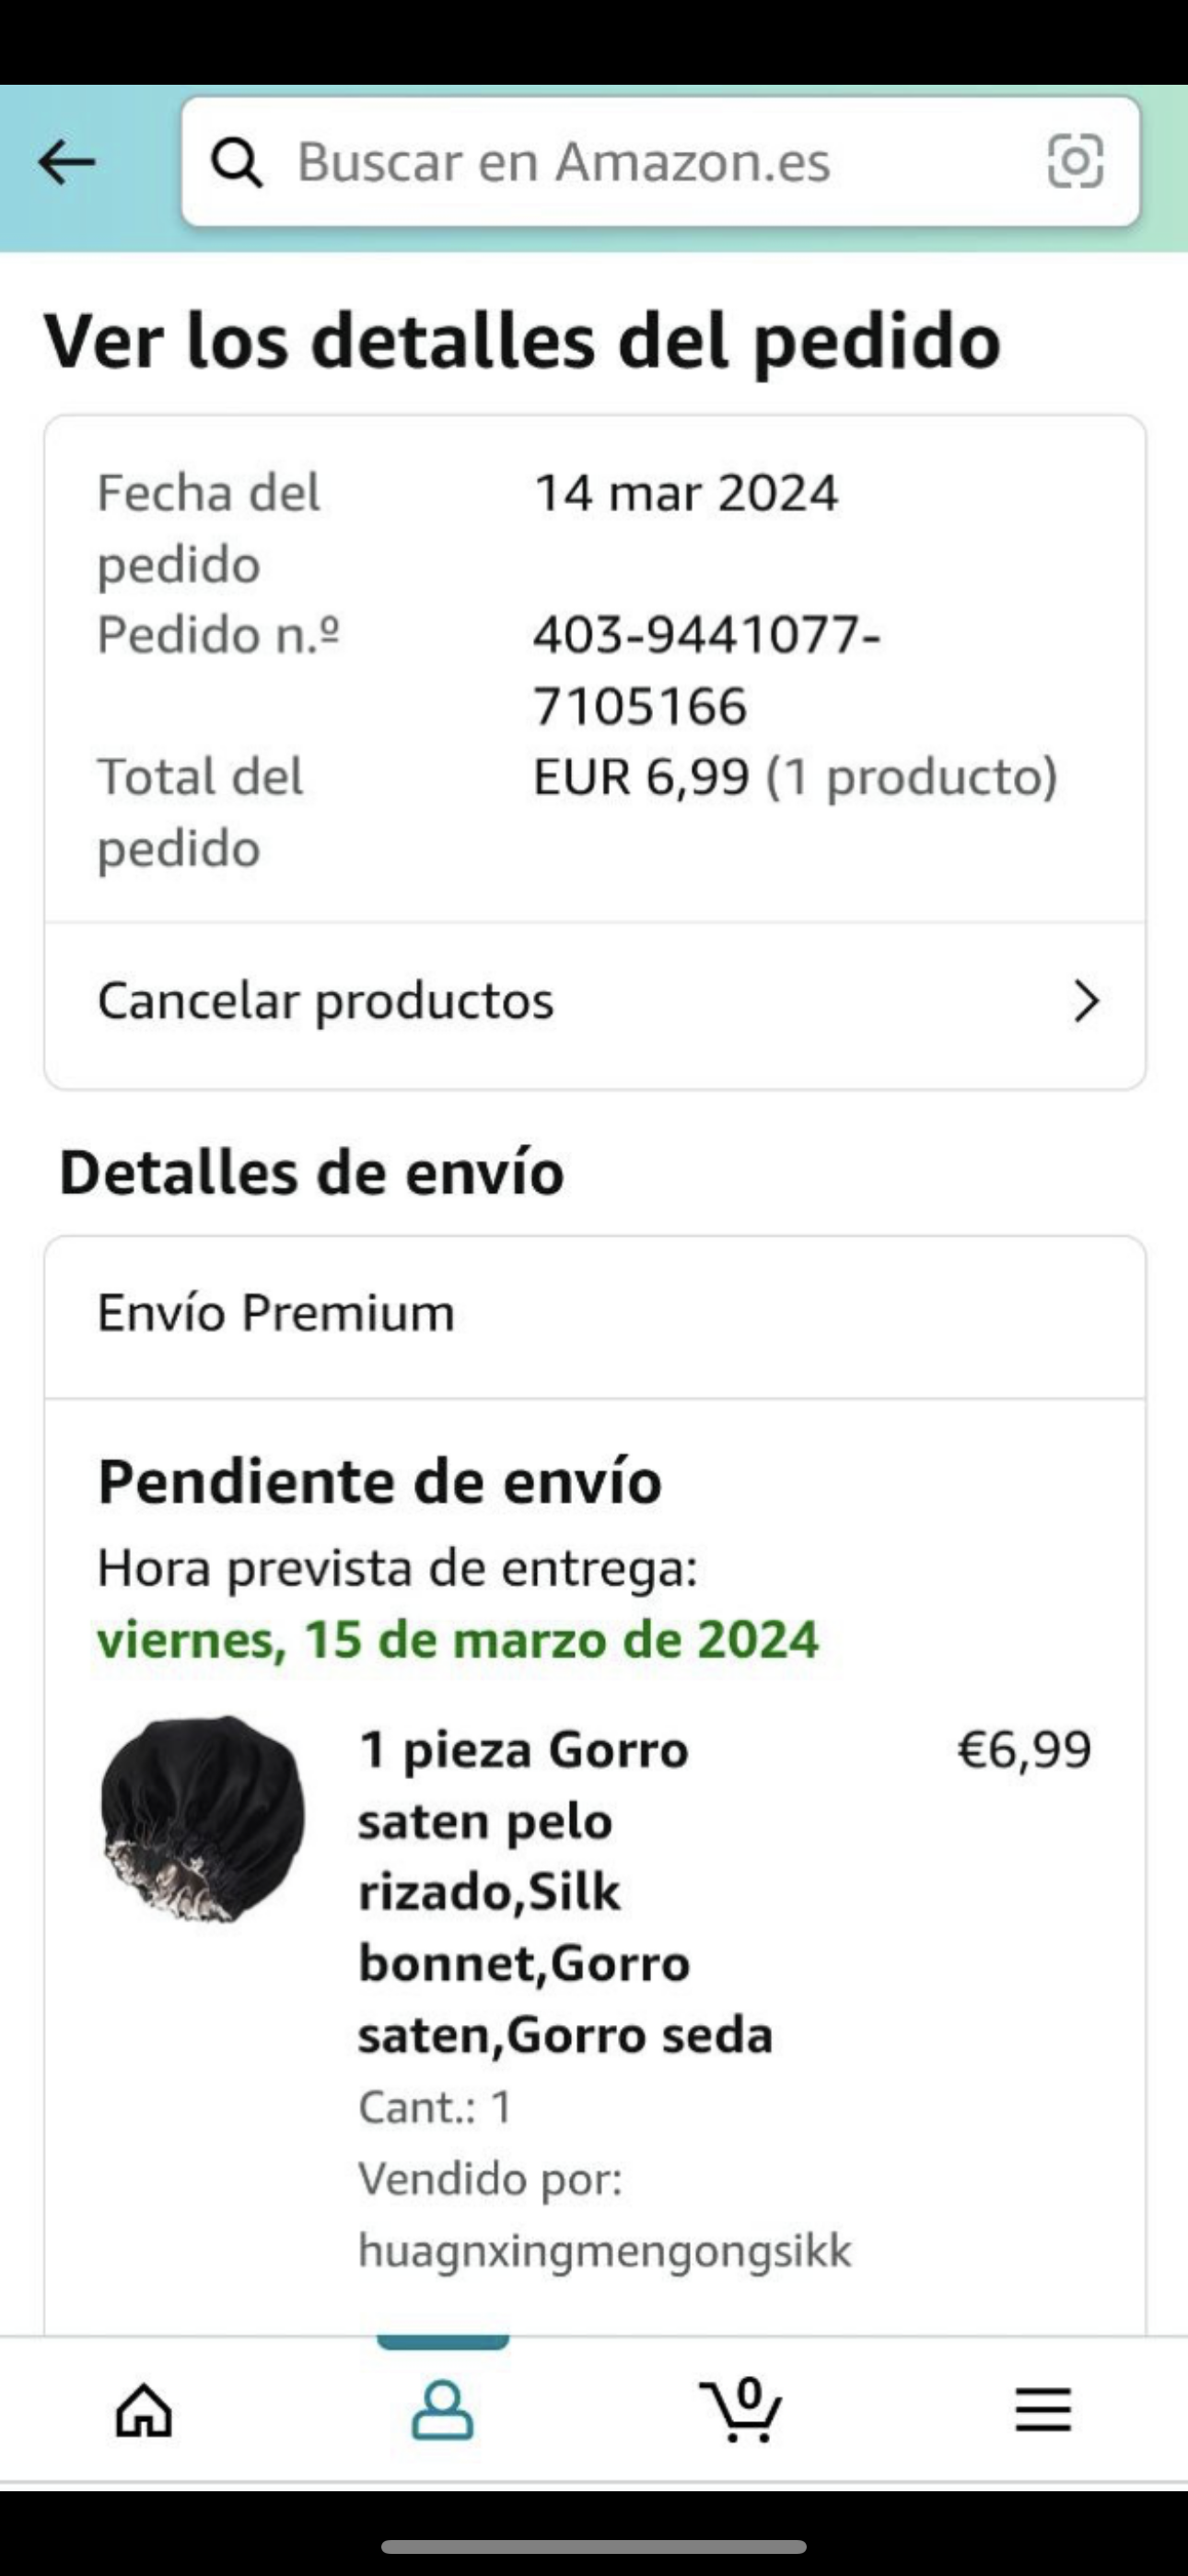
Task: Tap the order number 403-9441077-7105166
Action: coord(706,670)
